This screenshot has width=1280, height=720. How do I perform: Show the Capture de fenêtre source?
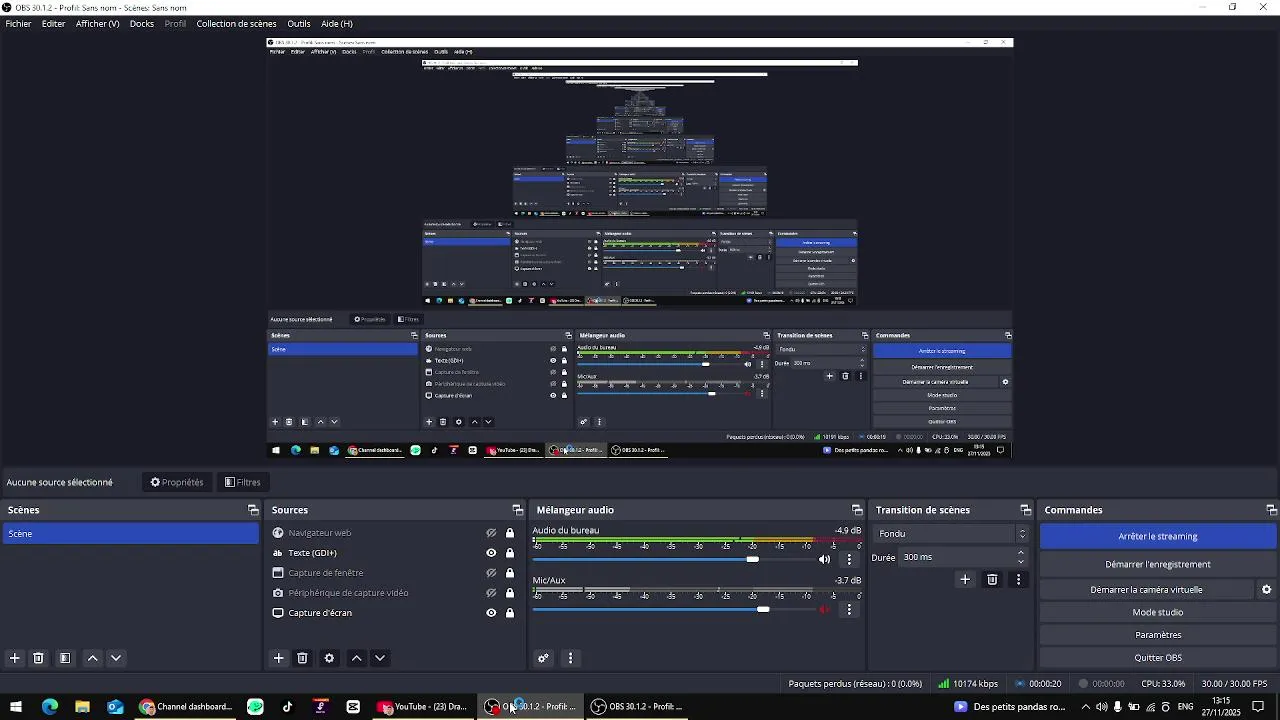click(x=491, y=573)
